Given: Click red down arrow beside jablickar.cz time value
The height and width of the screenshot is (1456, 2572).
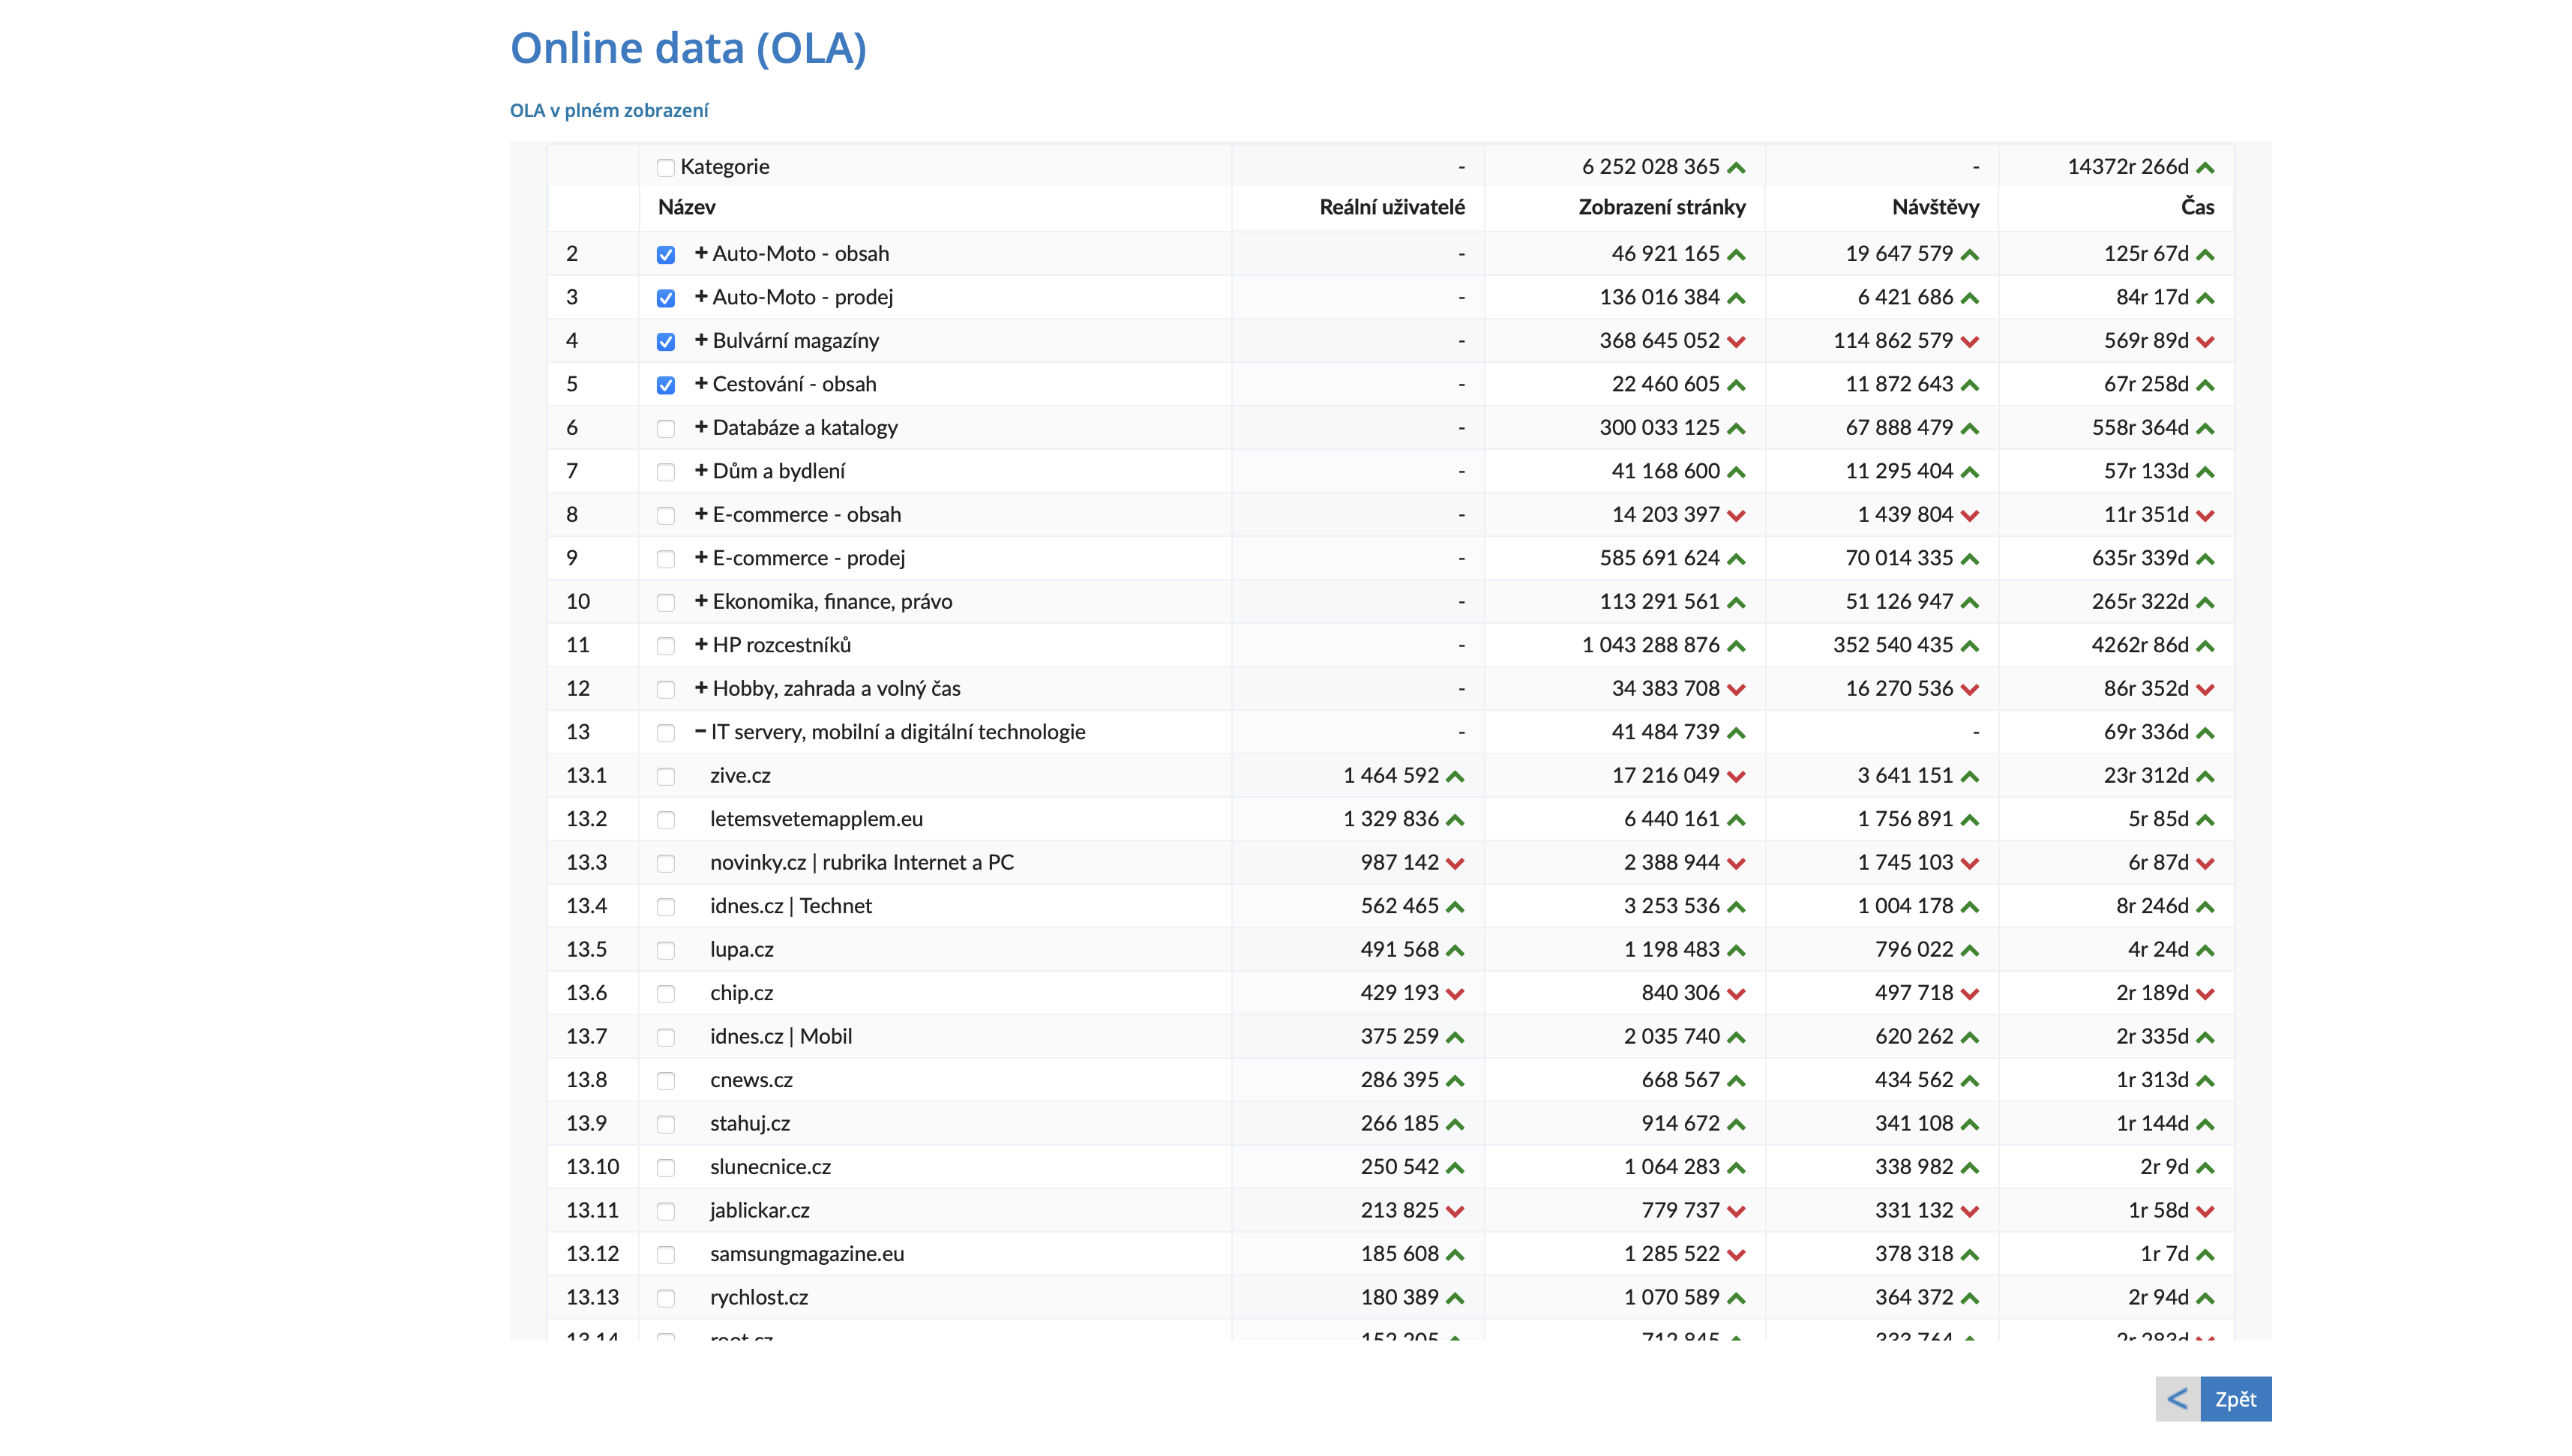Looking at the screenshot, I should 2205,1211.
